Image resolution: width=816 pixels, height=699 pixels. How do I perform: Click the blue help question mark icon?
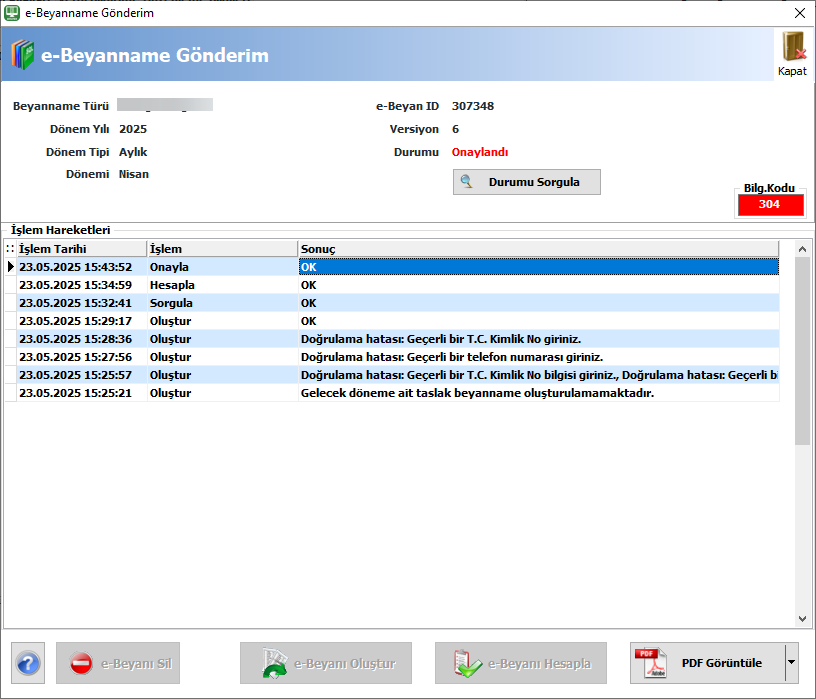click(28, 664)
